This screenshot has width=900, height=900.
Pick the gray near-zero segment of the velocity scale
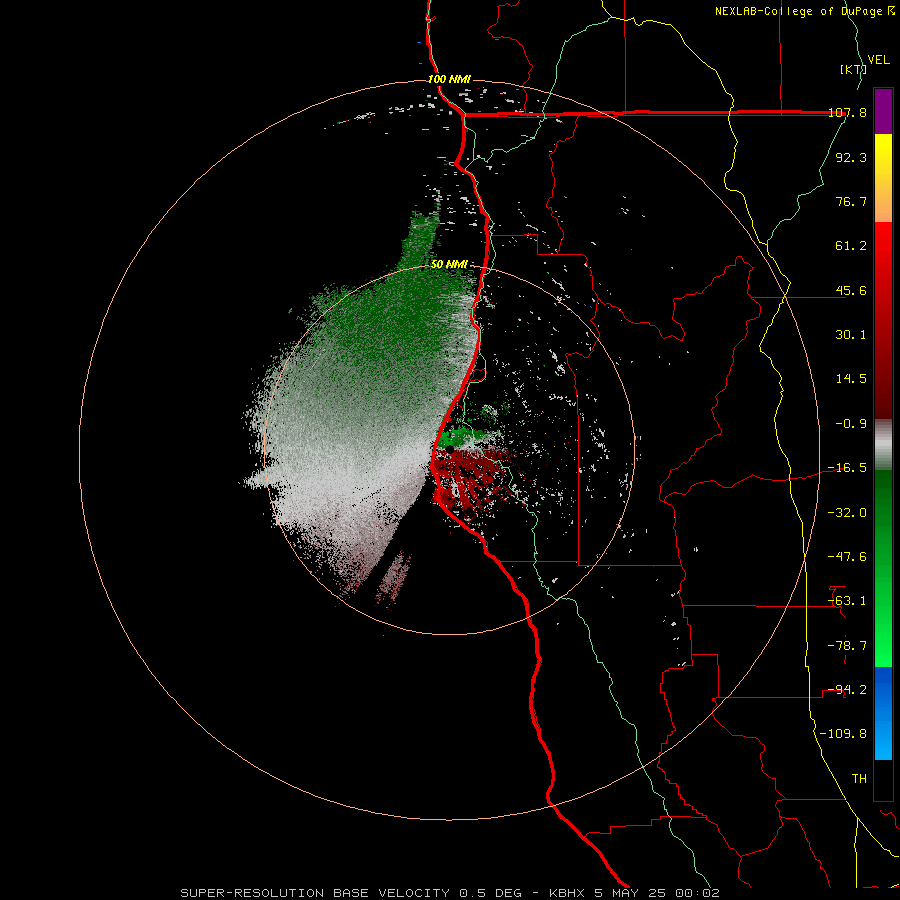click(x=883, y=445)
